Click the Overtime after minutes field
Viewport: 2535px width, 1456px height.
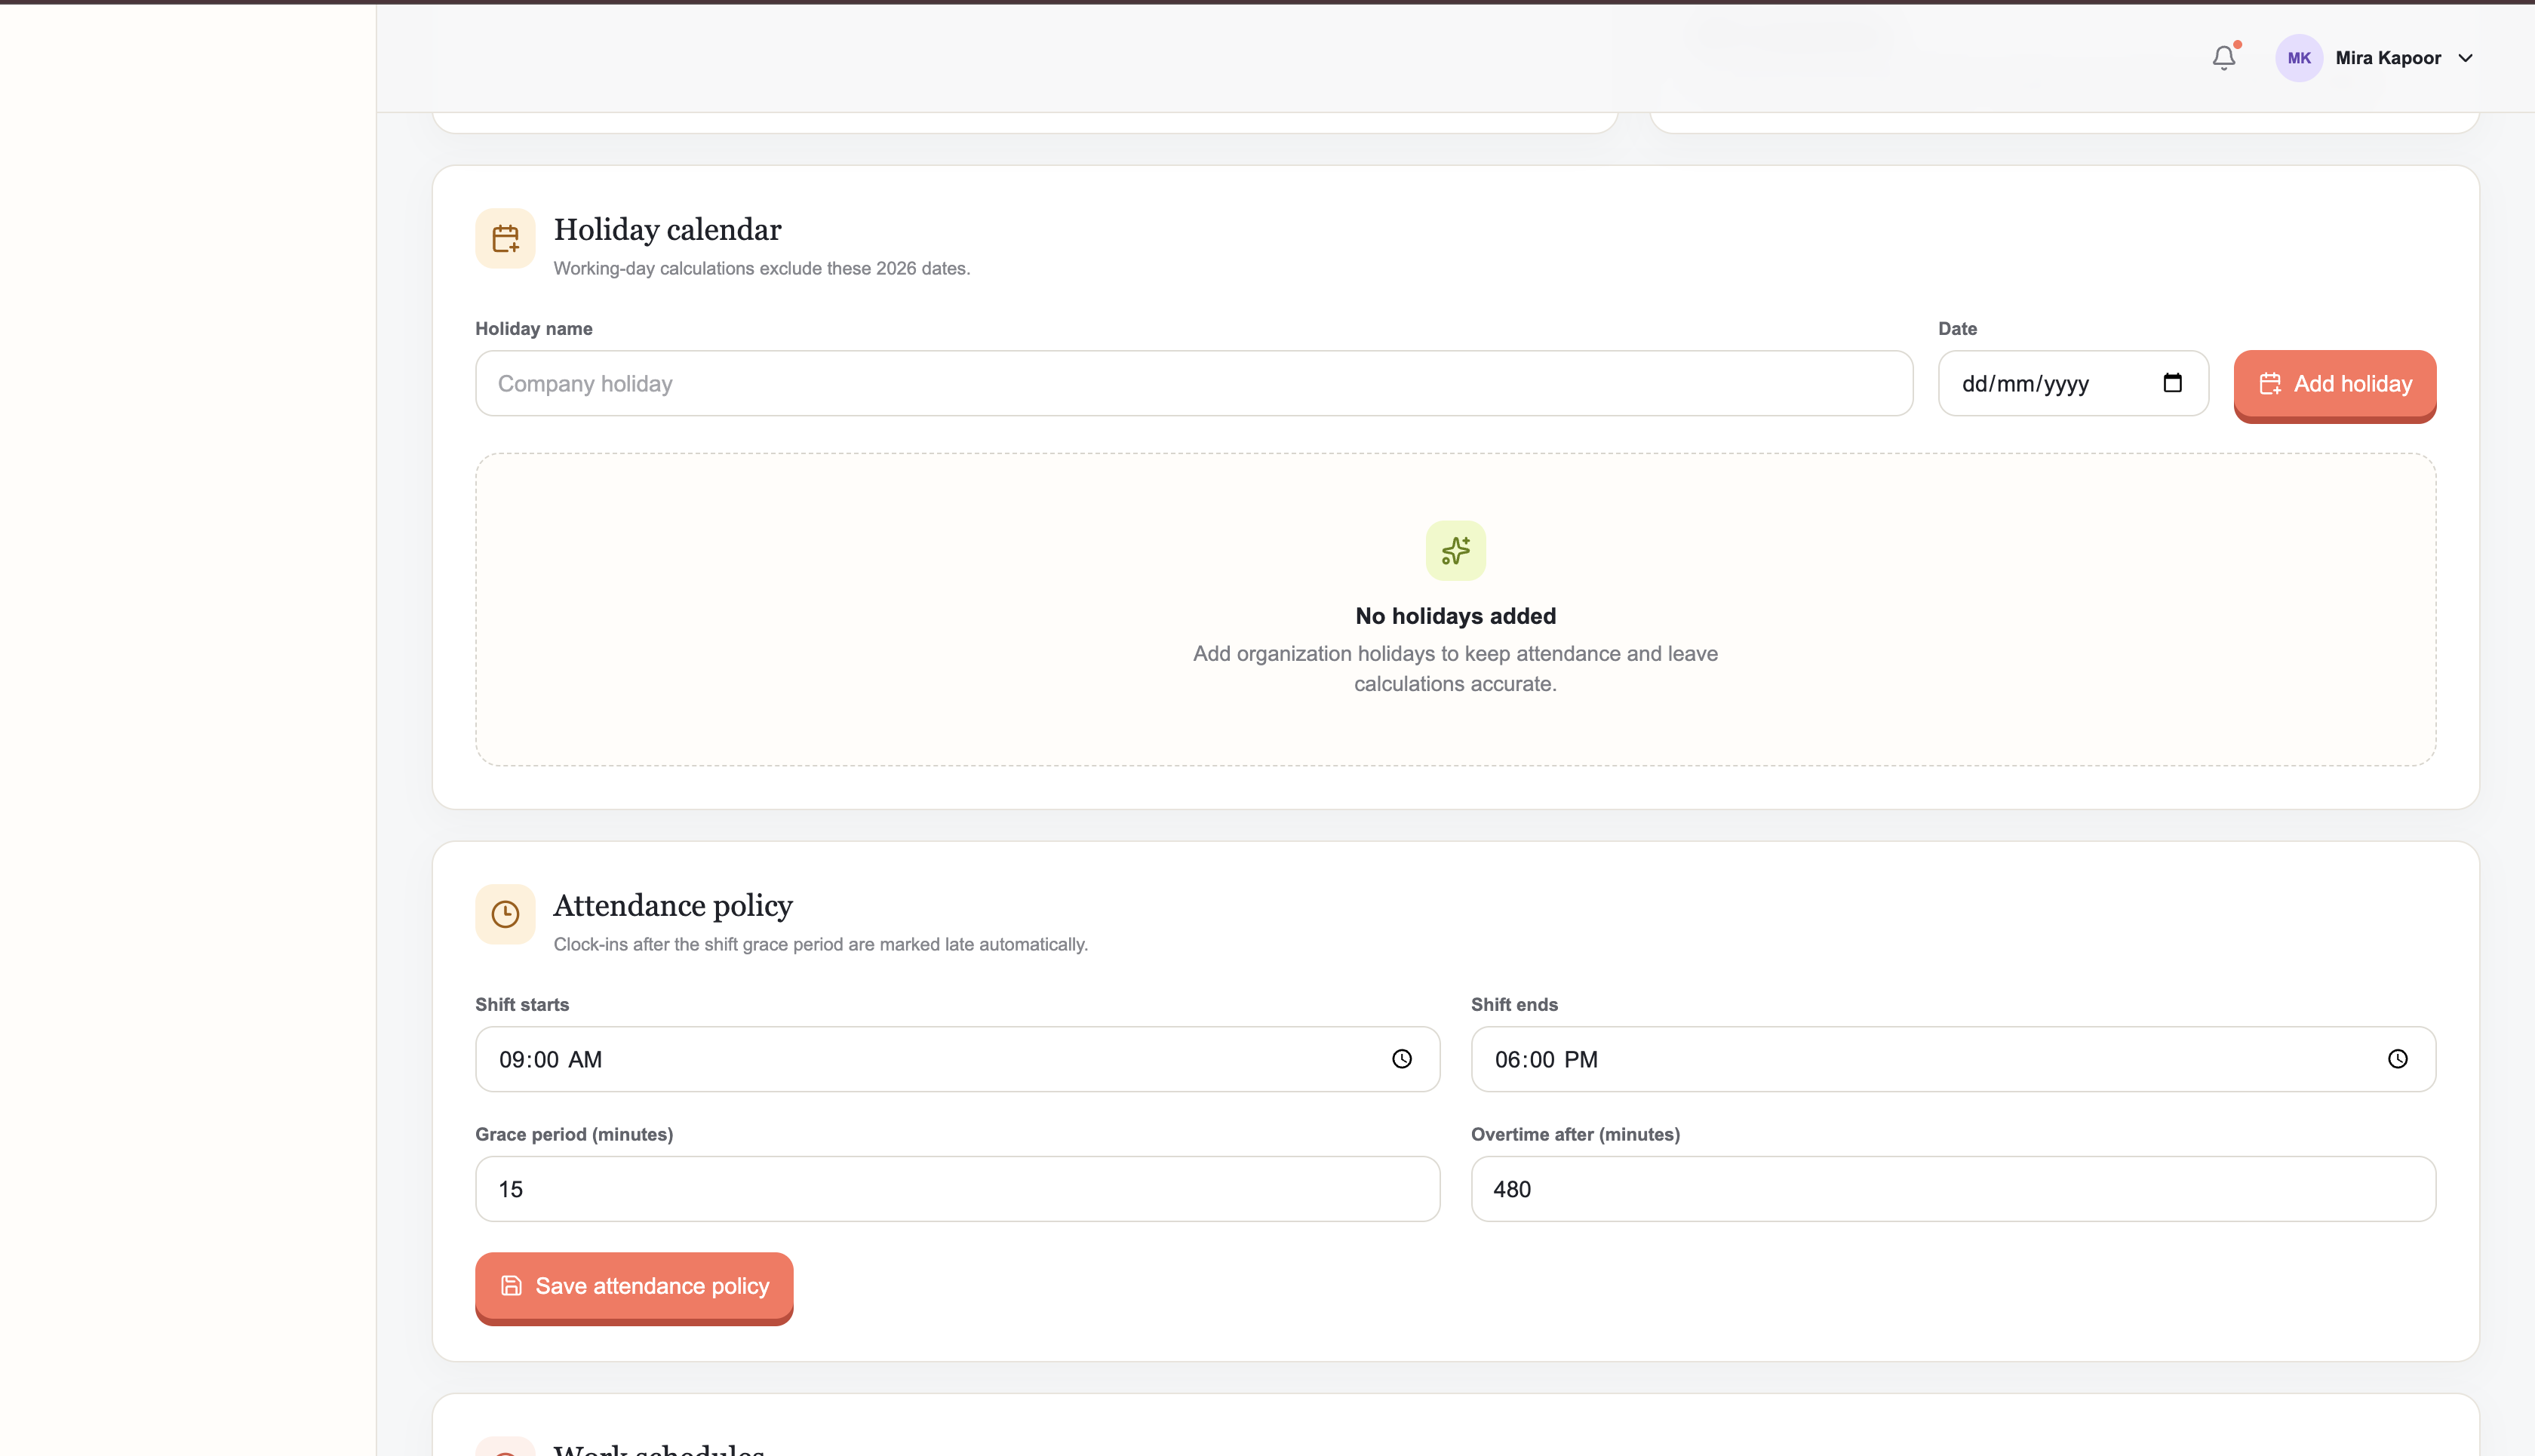[1953, 1189]
